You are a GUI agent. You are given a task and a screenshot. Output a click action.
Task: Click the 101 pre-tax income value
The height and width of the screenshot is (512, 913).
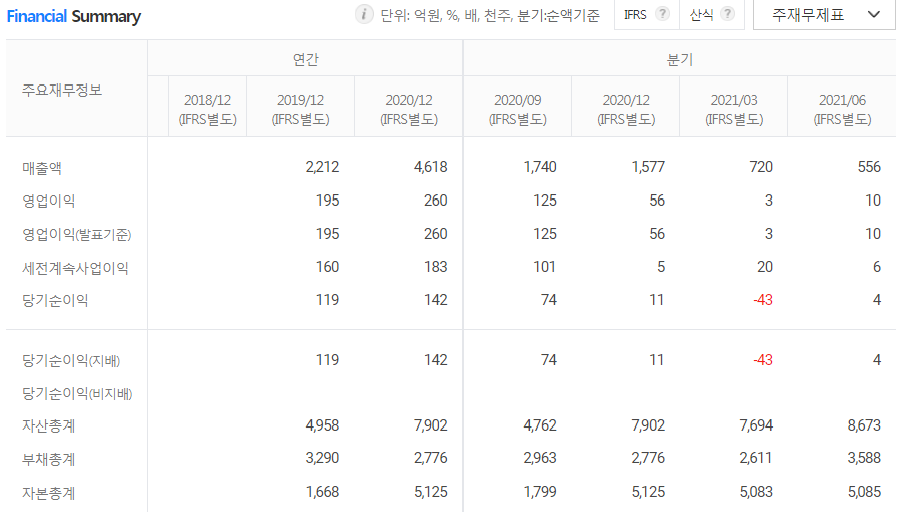544,267
